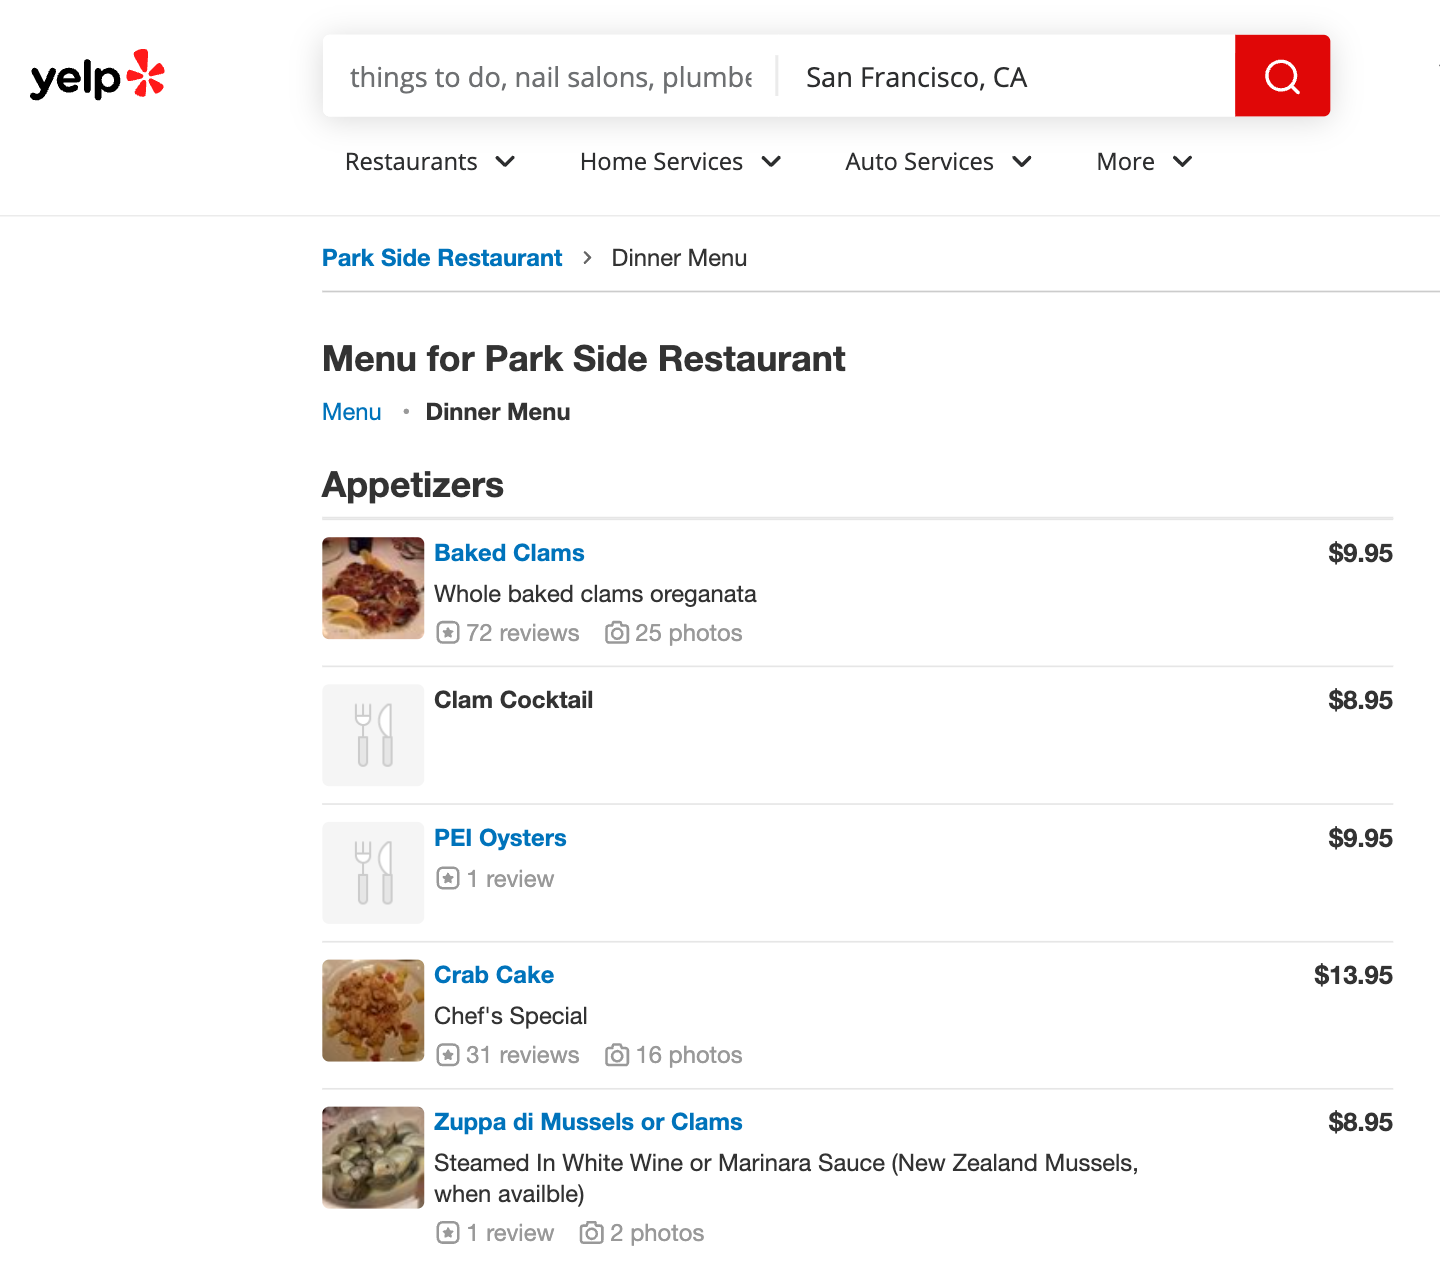Click the camera icon beside 25 photos

coord(617,633)
